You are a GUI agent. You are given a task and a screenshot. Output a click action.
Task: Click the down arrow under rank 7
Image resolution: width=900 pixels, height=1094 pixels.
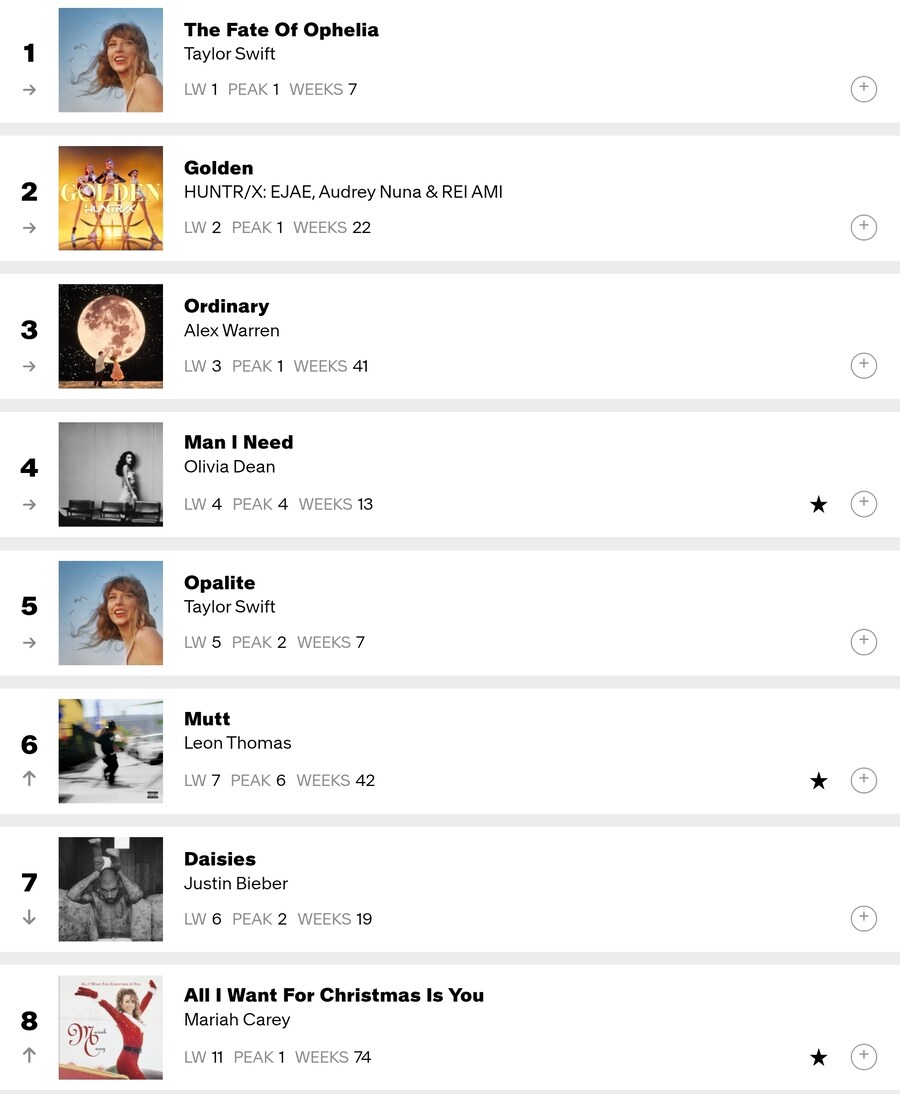[29, 917]
